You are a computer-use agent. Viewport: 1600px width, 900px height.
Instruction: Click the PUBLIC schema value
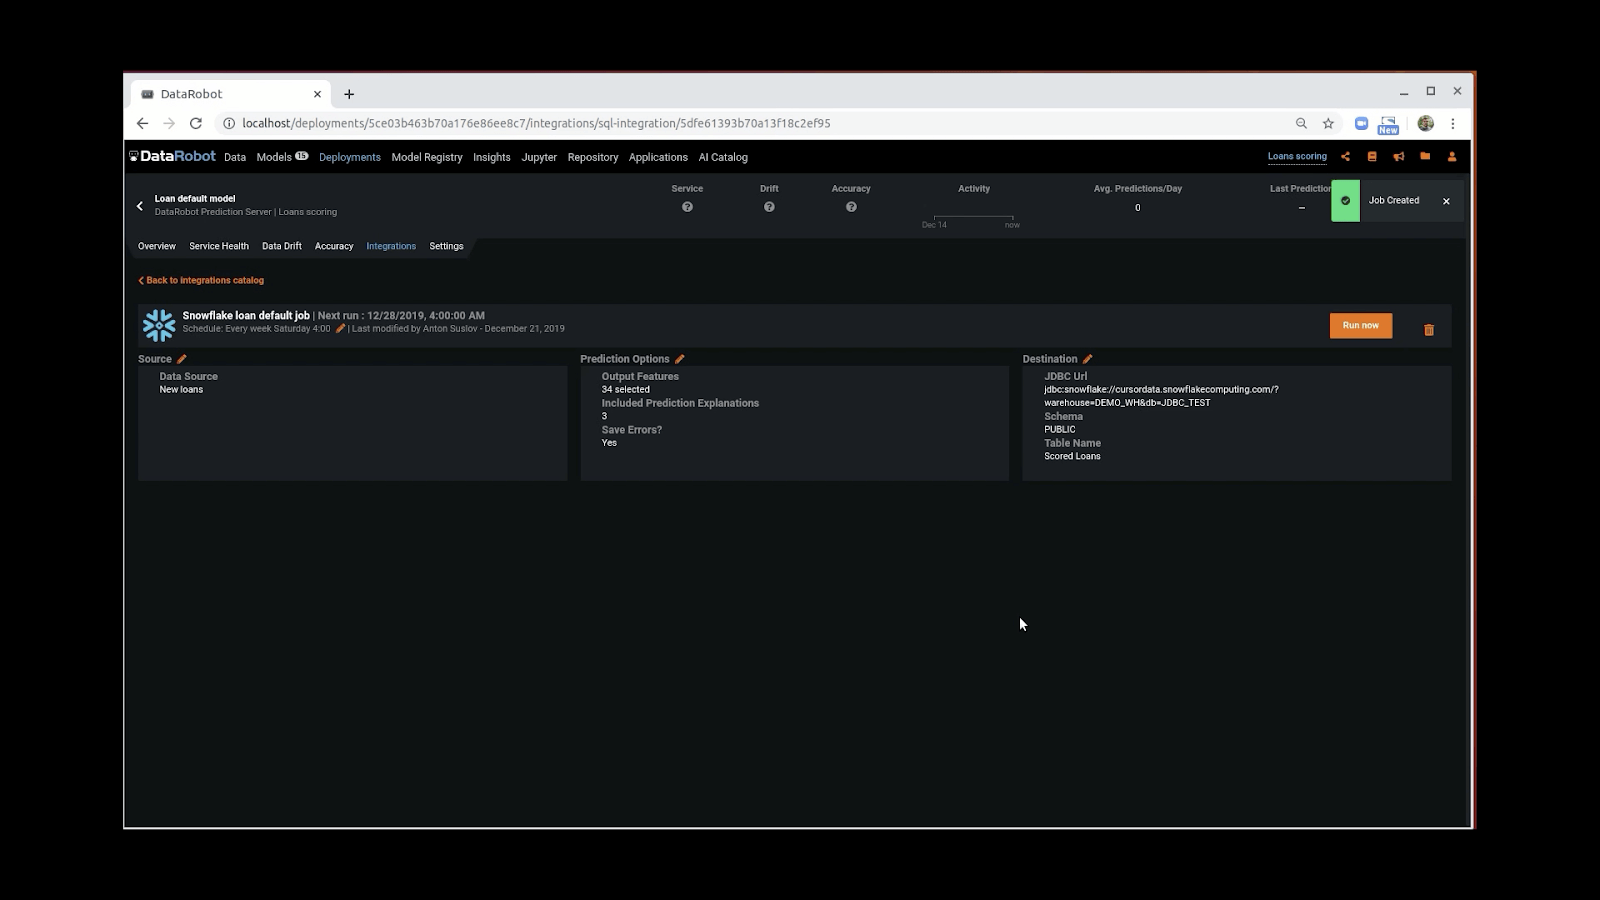(1060, 429)
